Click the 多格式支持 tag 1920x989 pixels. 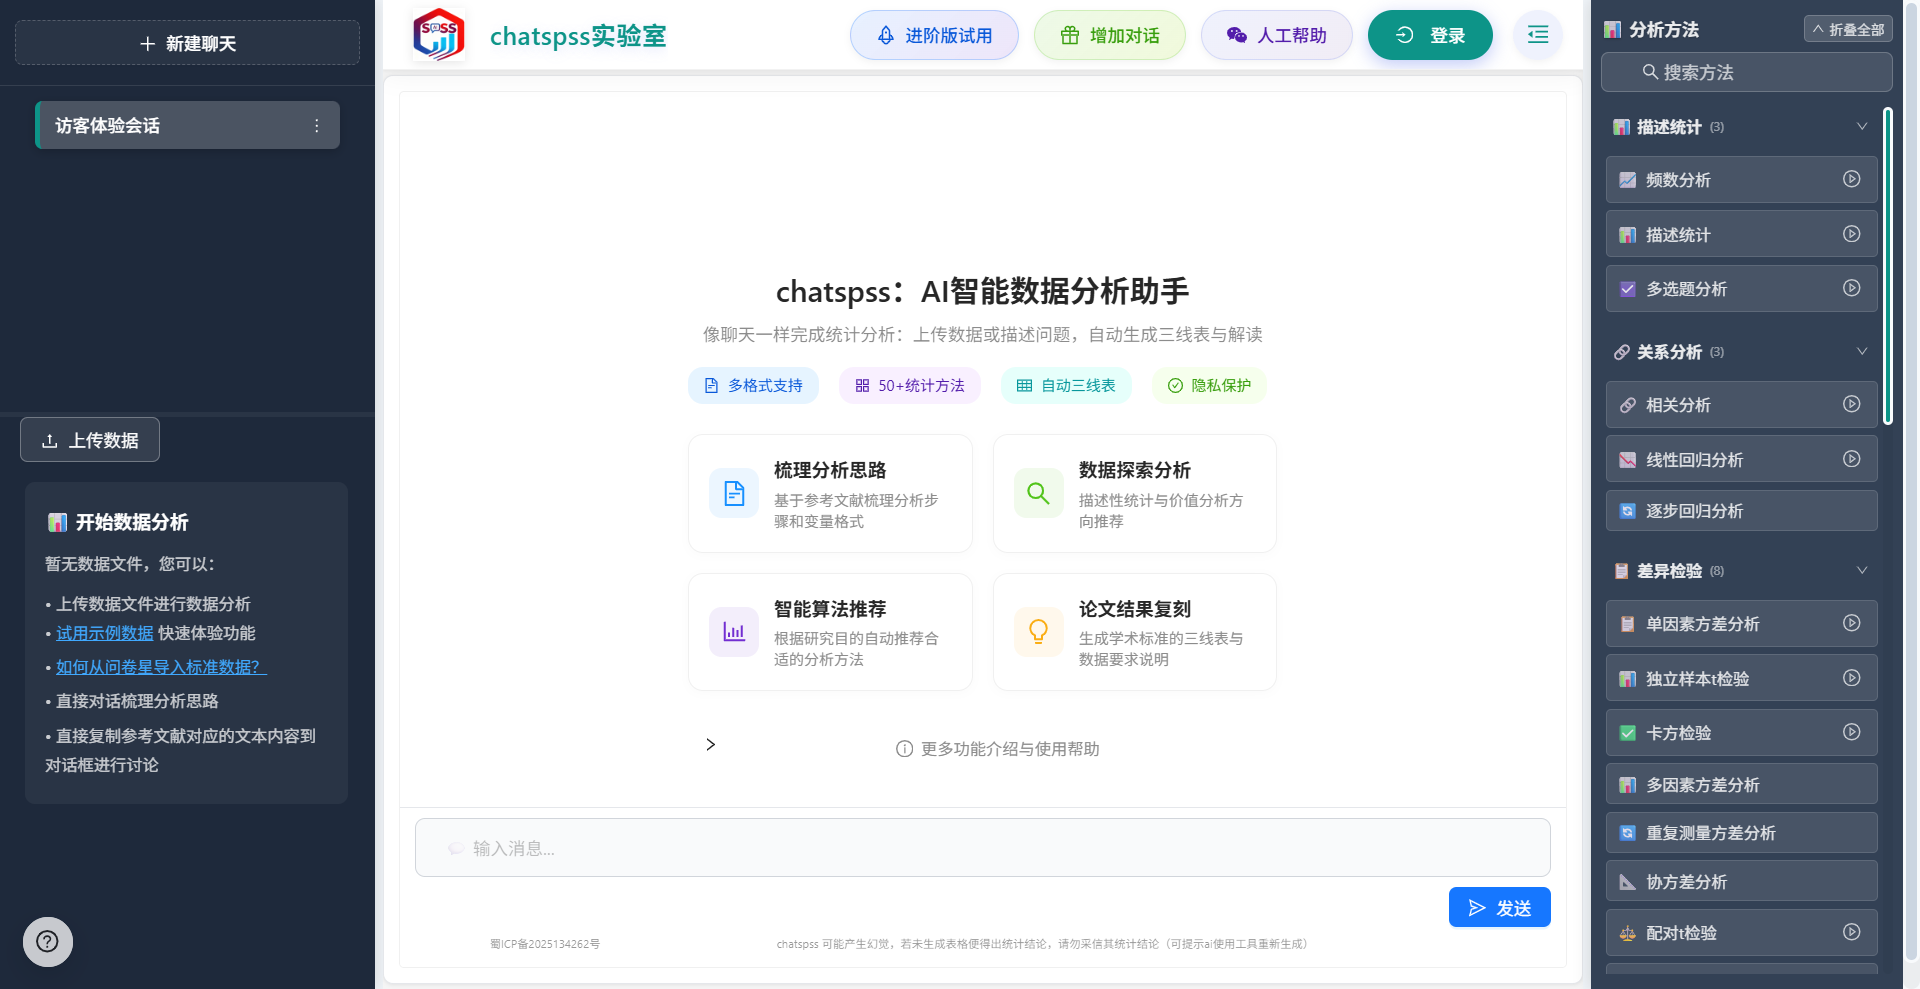[753, 385]
